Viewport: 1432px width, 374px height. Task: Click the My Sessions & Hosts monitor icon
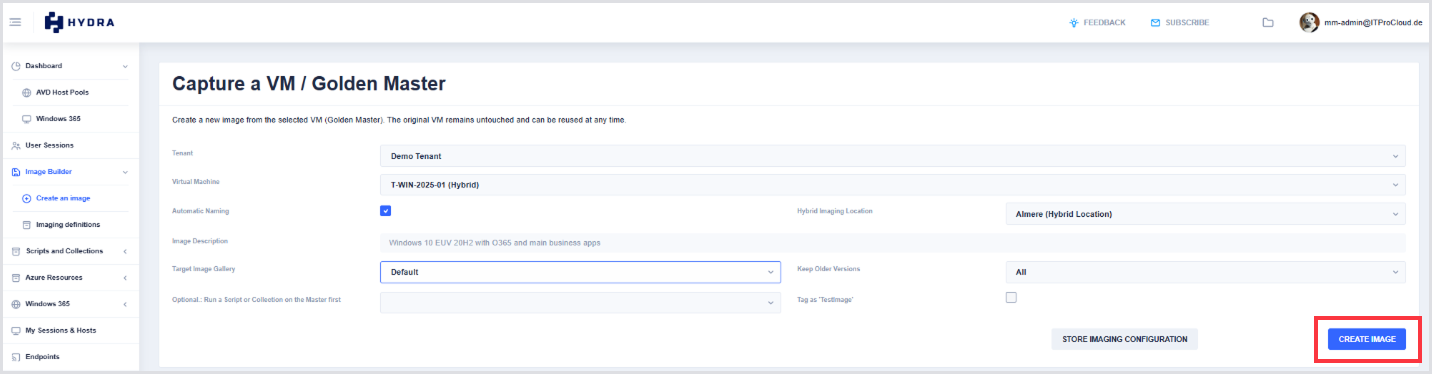tap(16, 331)
